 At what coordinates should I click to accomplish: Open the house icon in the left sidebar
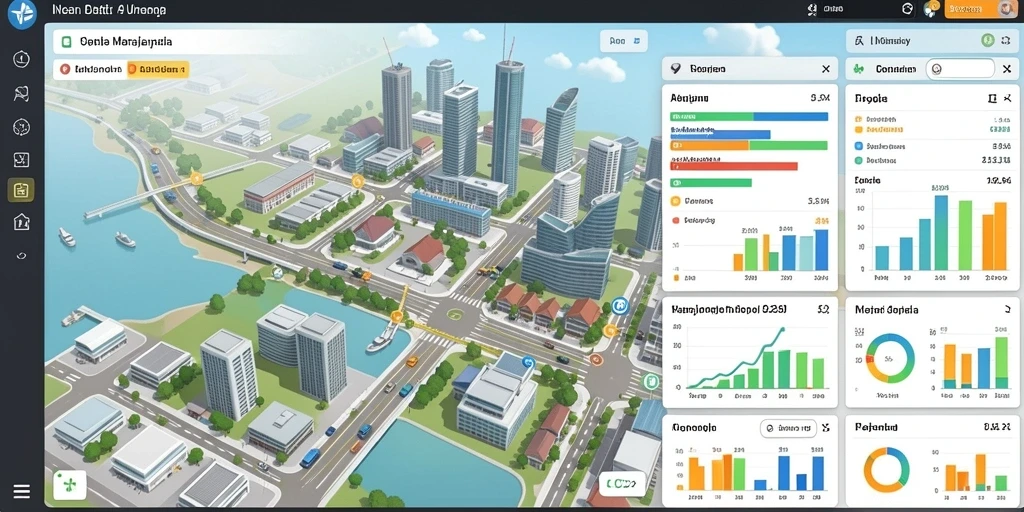point(22,222)
